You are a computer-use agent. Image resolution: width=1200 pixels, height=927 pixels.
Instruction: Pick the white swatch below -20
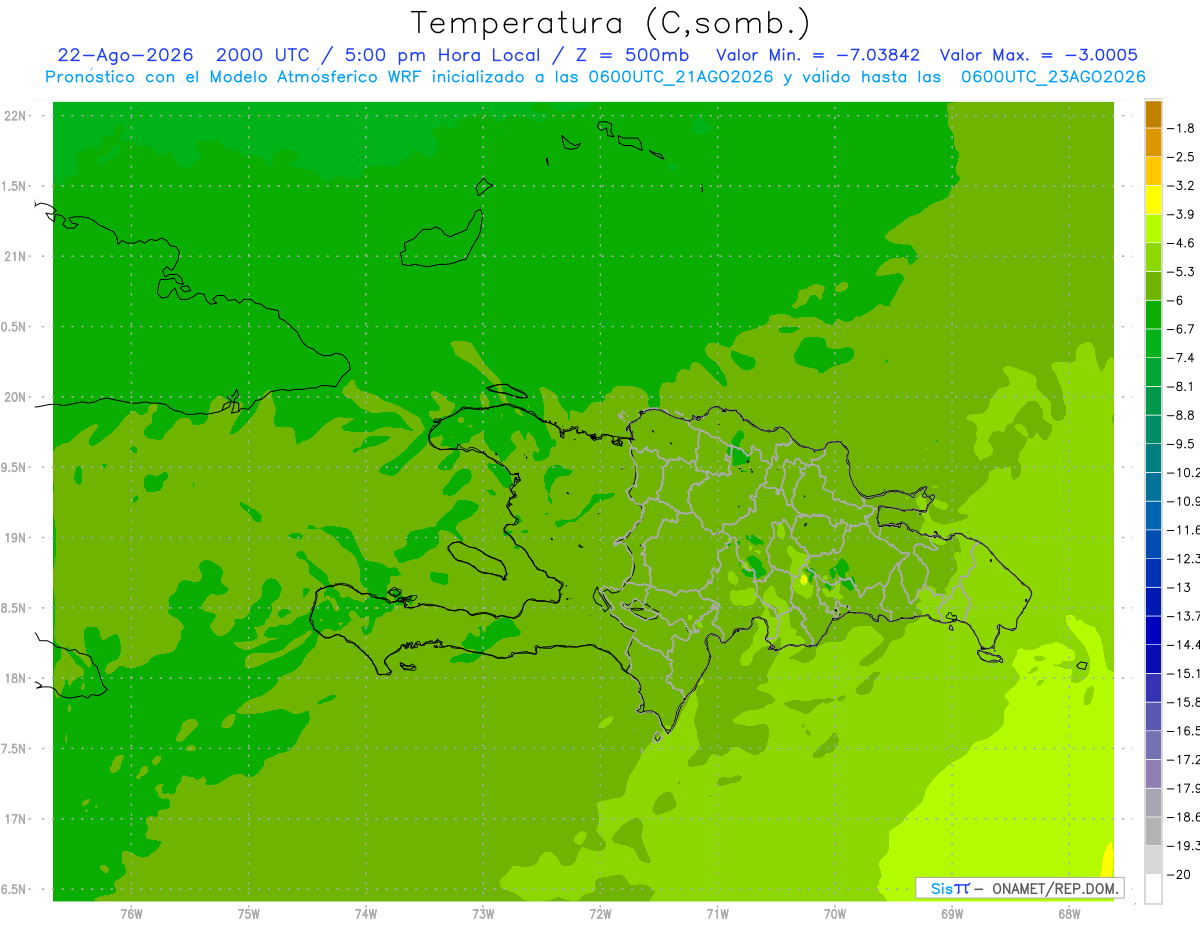point(1153,889)
